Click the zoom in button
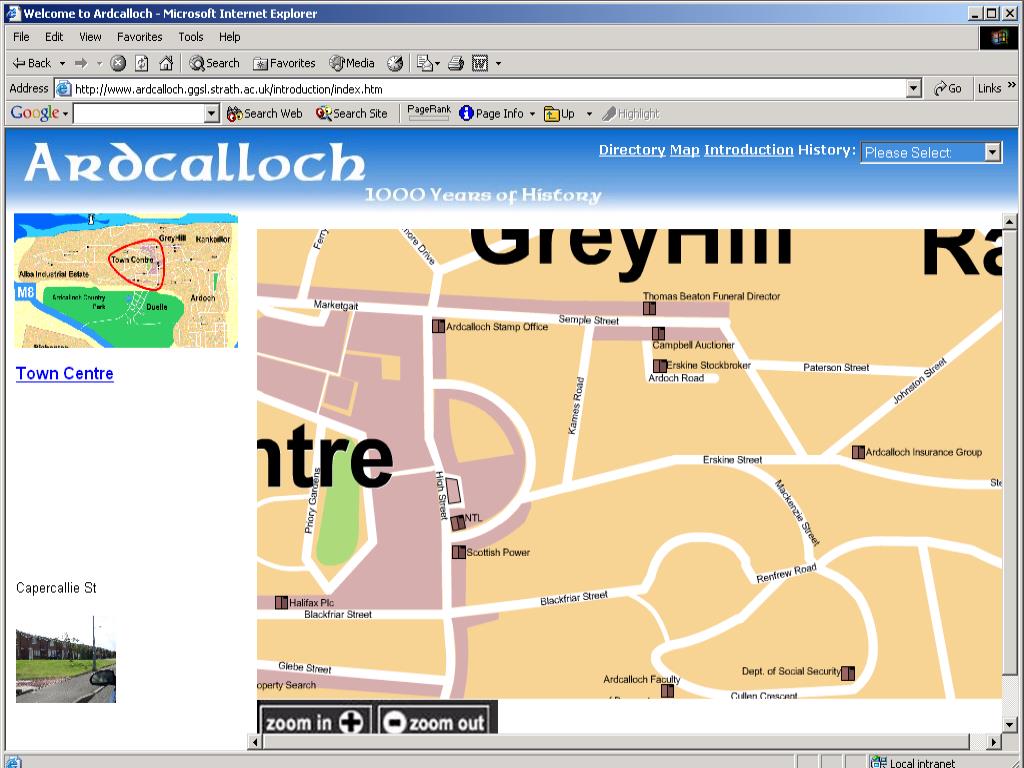This screenshot has height=768, width=1024. pos(315,722)
